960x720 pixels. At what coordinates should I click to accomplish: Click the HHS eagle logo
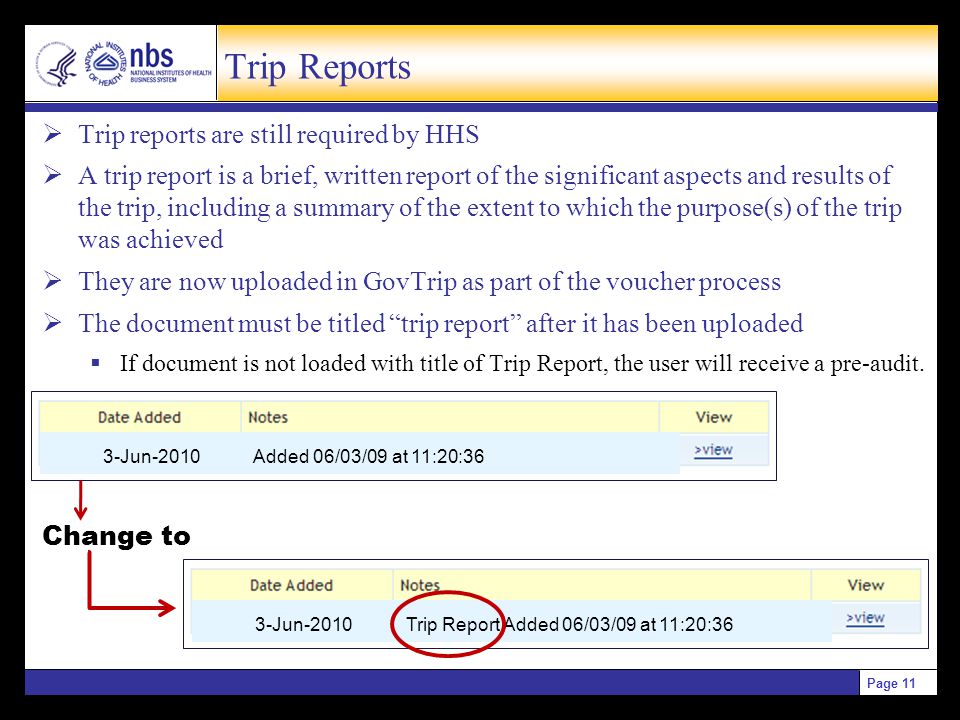pos(58,64)
